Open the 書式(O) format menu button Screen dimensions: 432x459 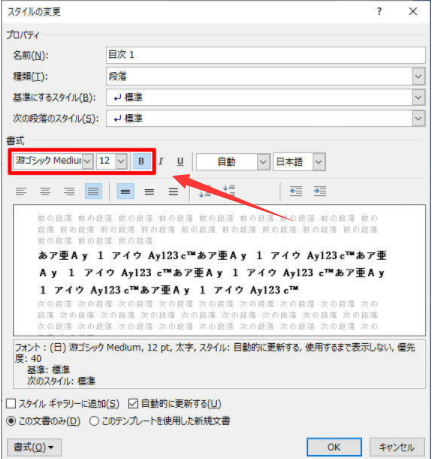point(34,447)
